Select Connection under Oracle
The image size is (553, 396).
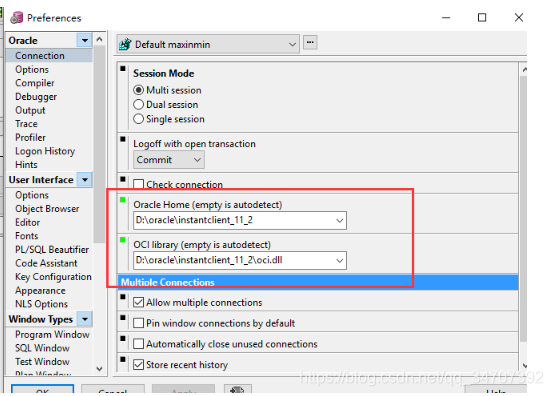coord(40,56)
